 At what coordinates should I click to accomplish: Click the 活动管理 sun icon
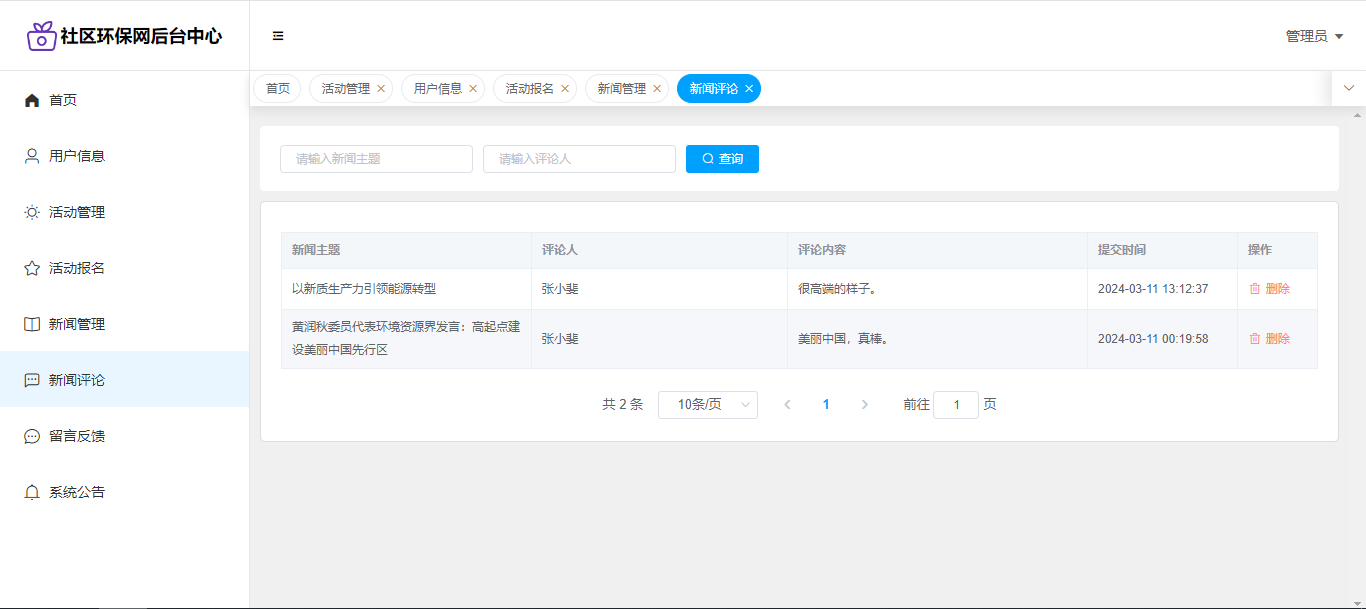[32, 212]
